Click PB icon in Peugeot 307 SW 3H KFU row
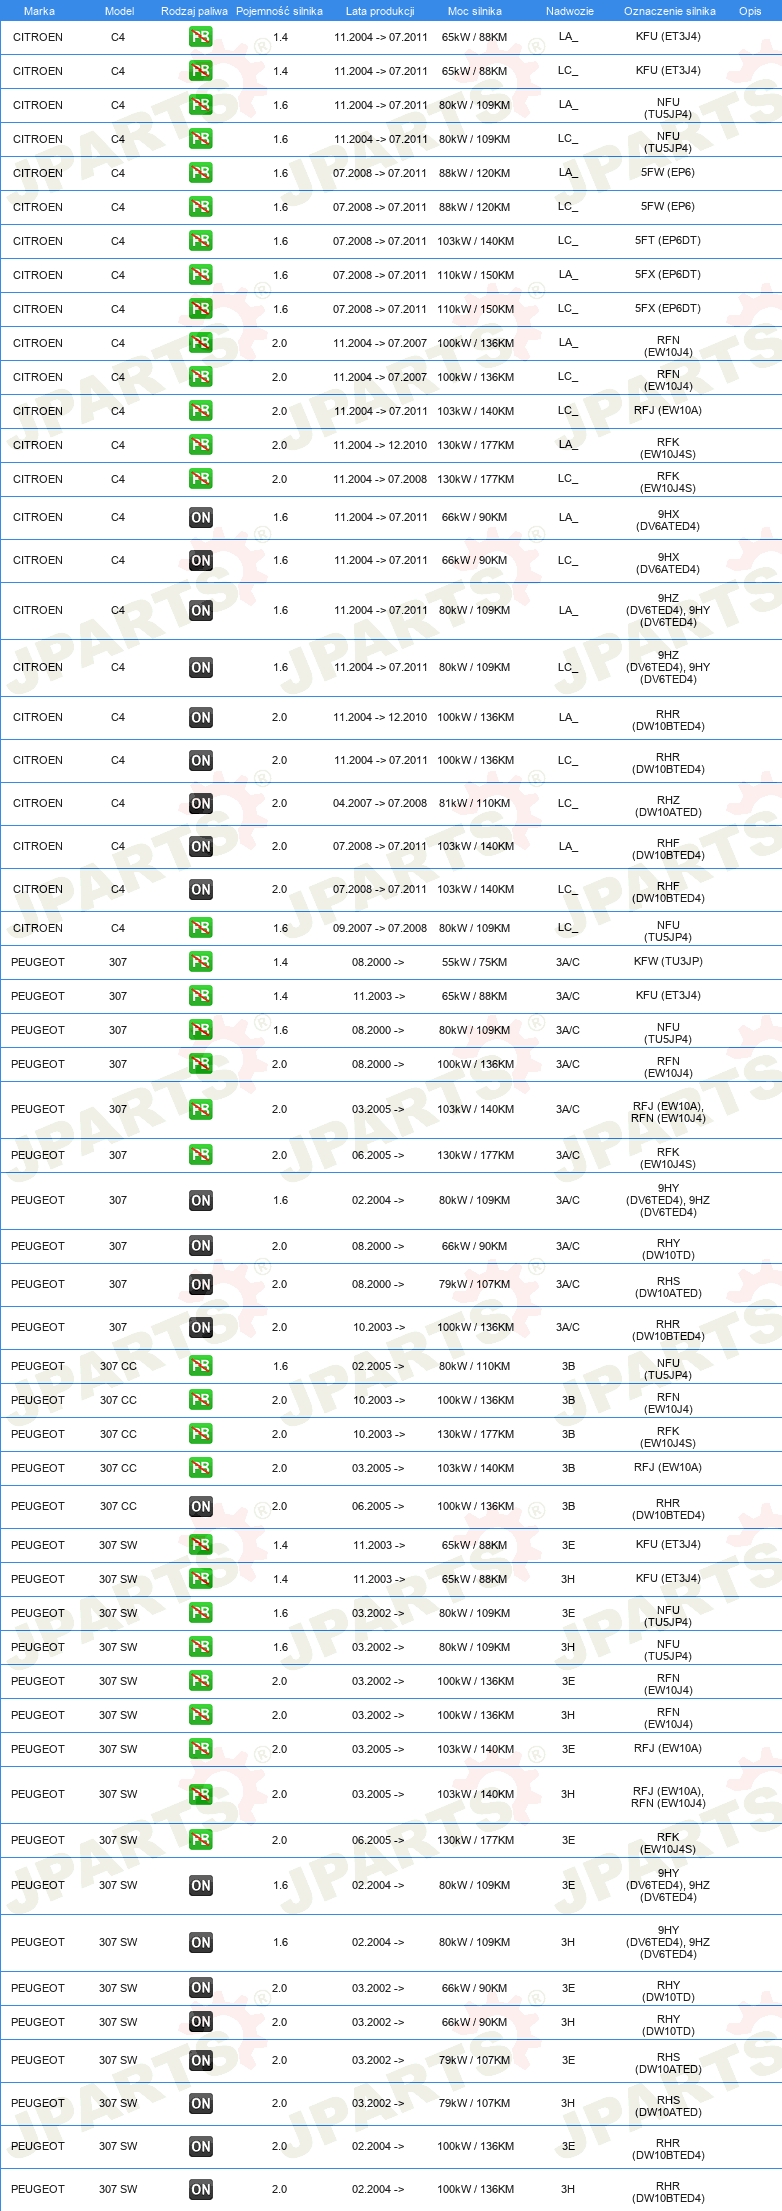This screenshot has width=782, height=2211. pyautogui.click(x=200, y=1579)
